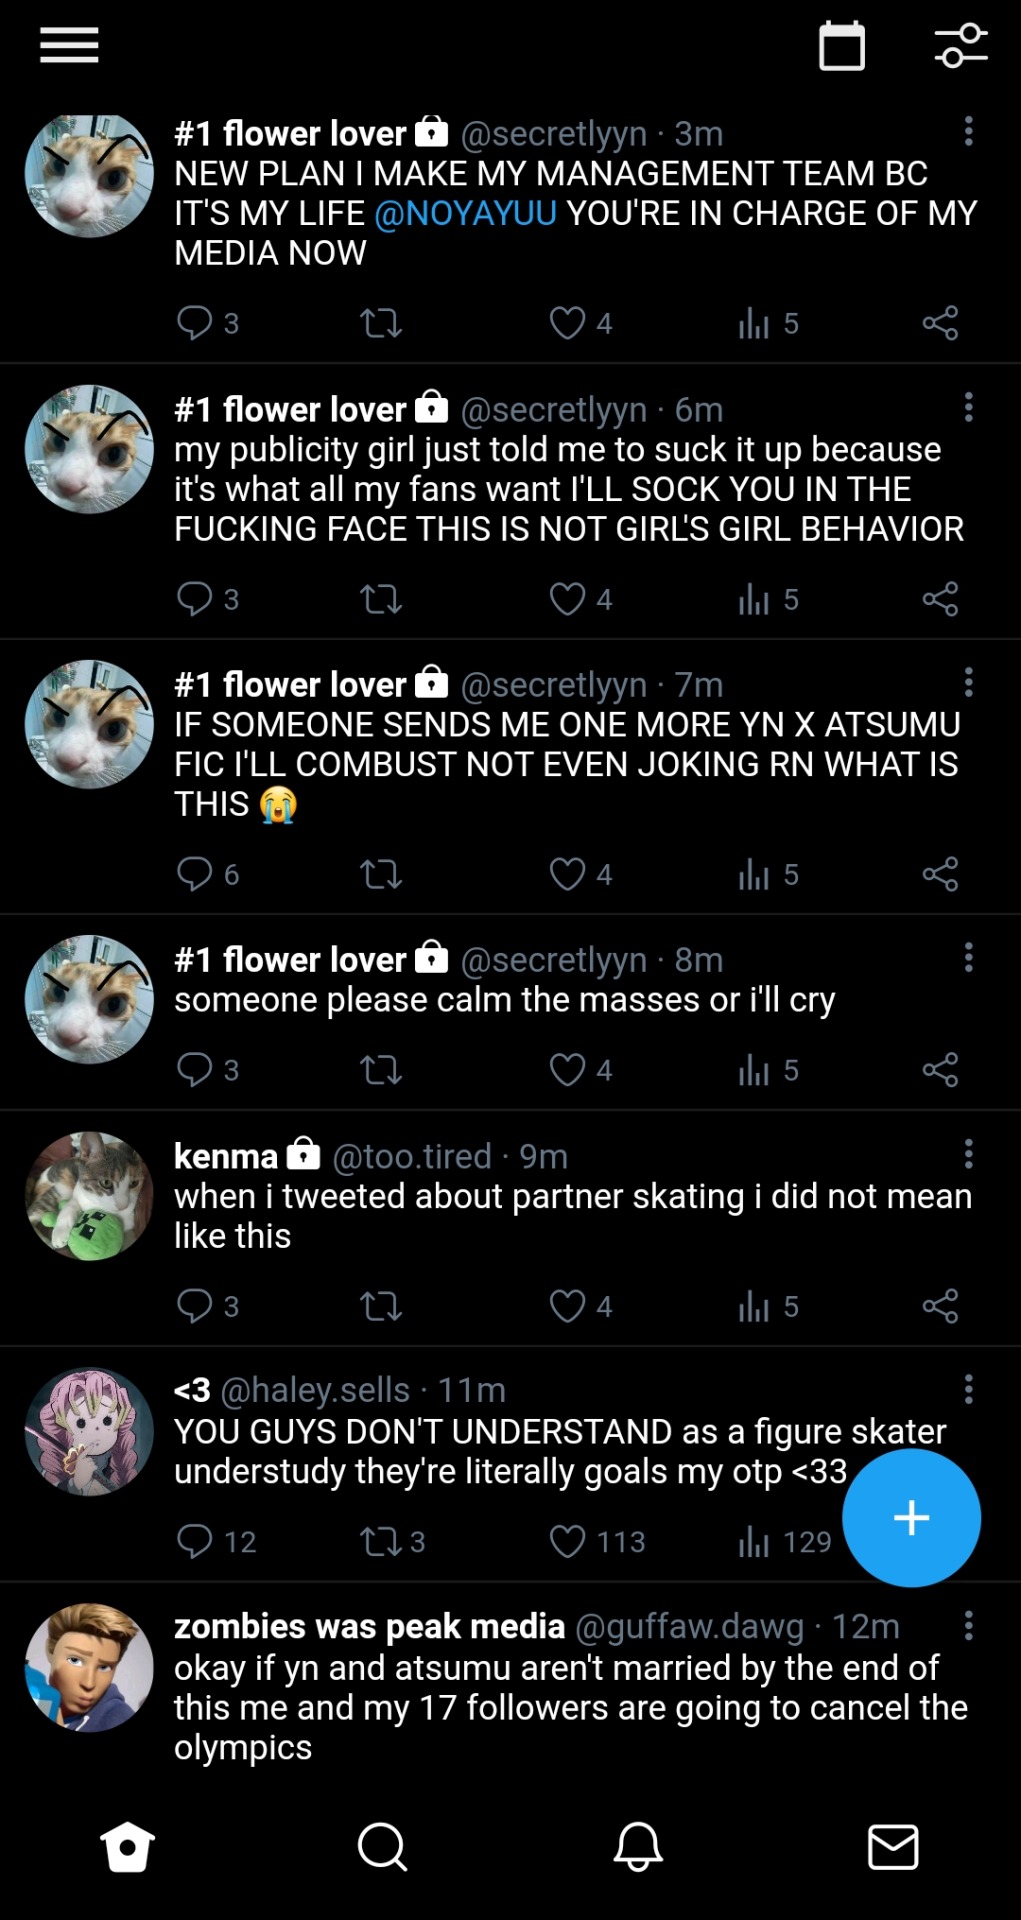View analytics on haley.sells' tweet
This screenshot has width=1021, height=1920.
(x=754, y=1542)
